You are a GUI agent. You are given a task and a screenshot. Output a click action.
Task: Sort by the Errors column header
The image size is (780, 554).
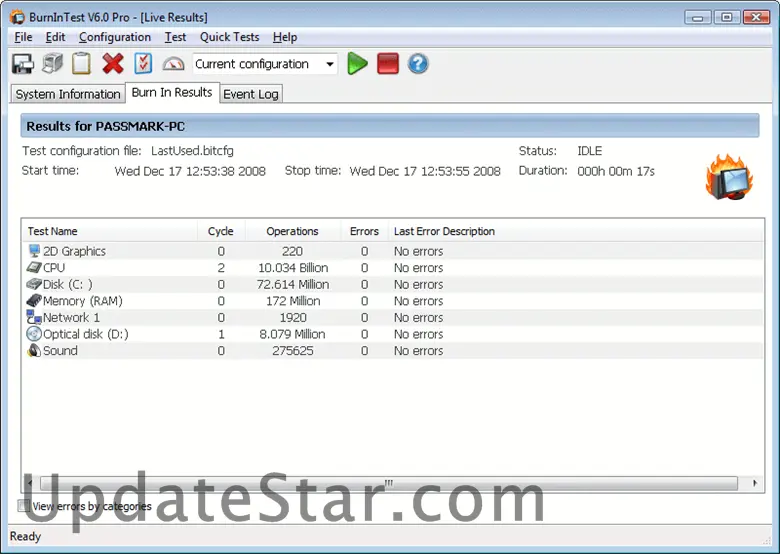pyautogui.click(x=364, y=231)
